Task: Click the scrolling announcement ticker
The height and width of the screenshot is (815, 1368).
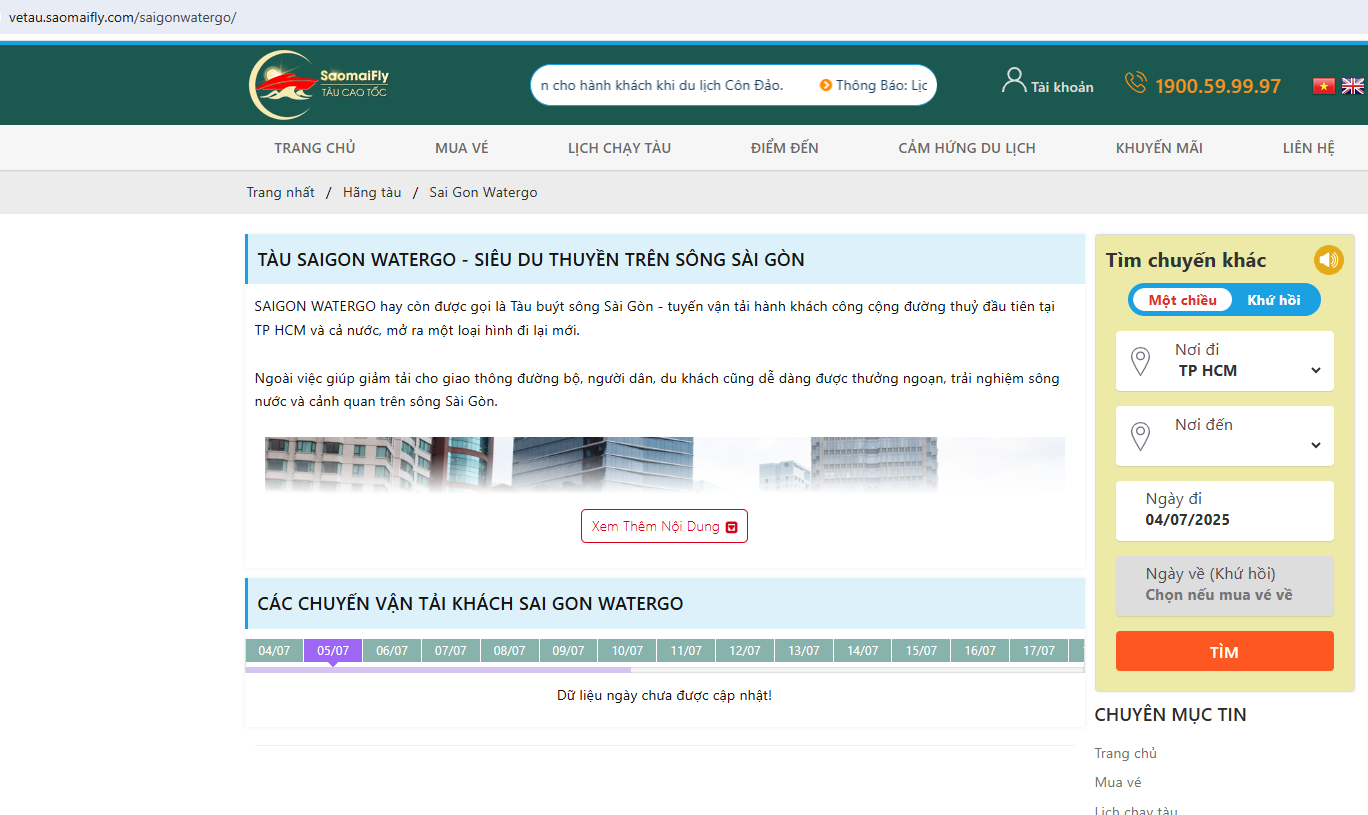Action: tap(734, 85)
